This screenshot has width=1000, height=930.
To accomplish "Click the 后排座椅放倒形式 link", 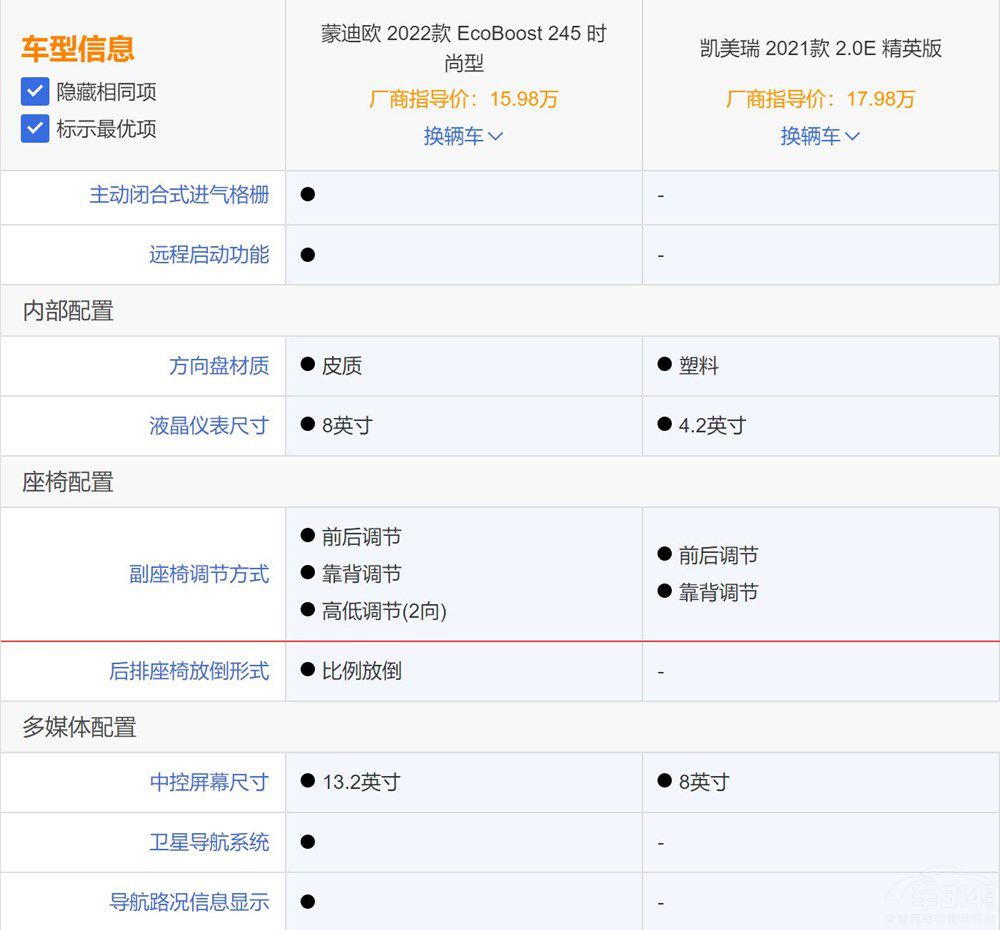I will coord(189,671).
